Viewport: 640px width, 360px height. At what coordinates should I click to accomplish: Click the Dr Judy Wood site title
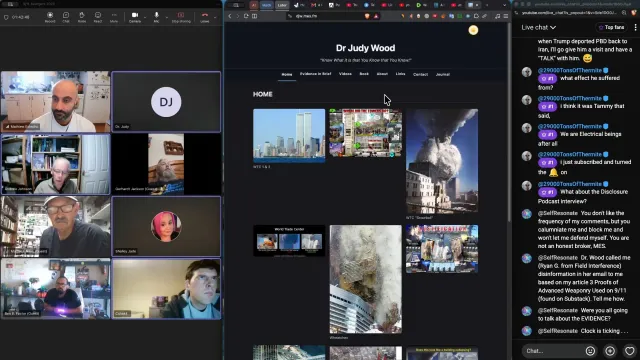point(365,48)
